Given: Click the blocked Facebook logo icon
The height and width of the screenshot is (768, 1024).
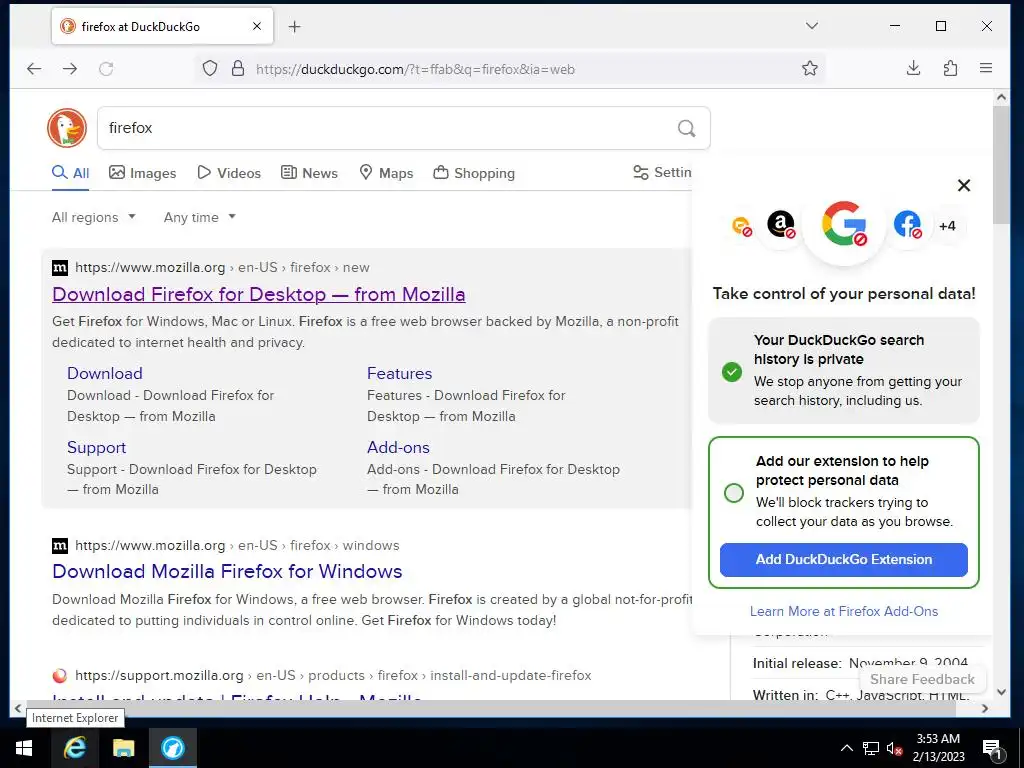Looking at the screenshot, I should [x=908, y=225].
